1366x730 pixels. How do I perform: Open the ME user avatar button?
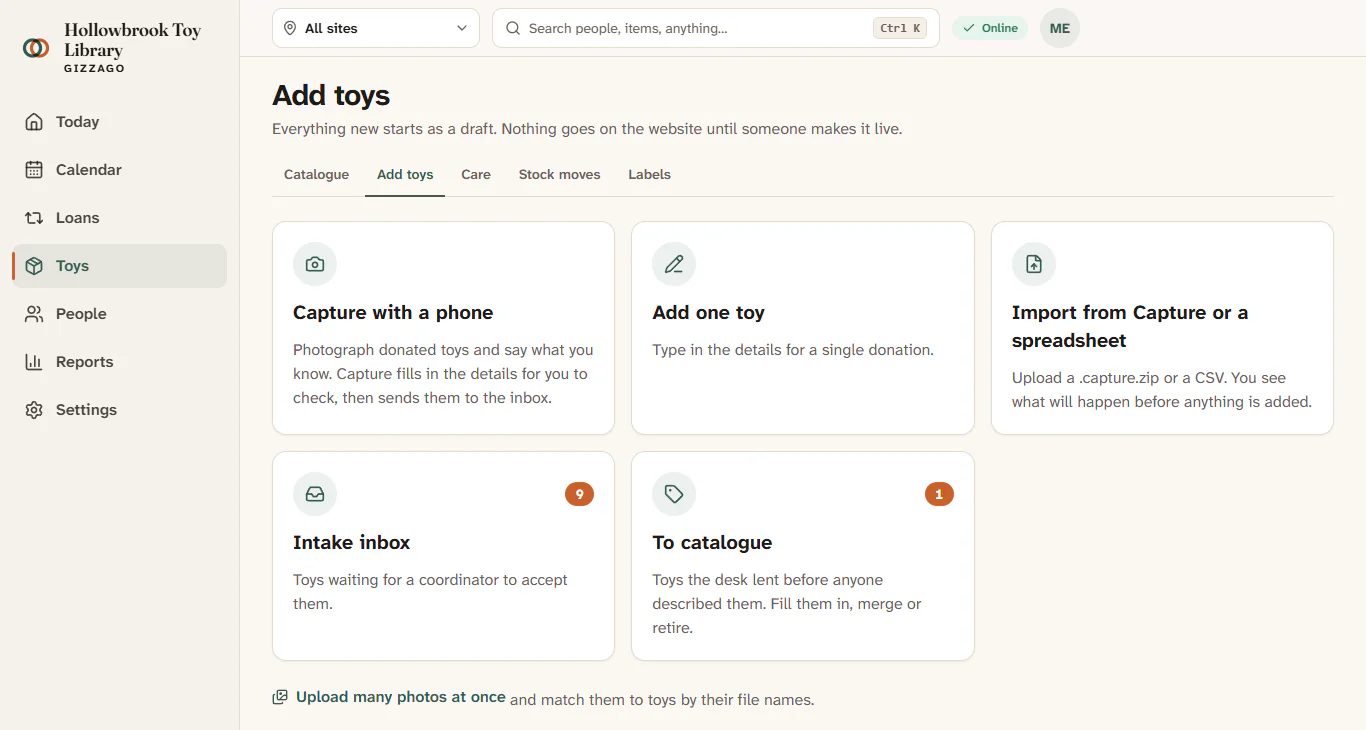[1060, 28]
